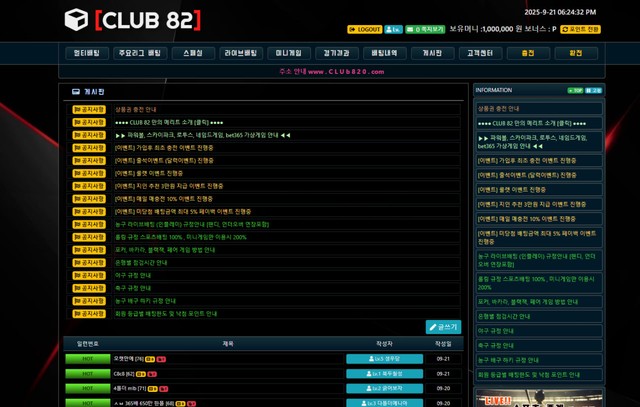Image resolution: width=640 pixels, height=407 pixels.
Task: Open the 야구 규정 안내 link in INFORMATION sidebar
Action: (496, 330)
